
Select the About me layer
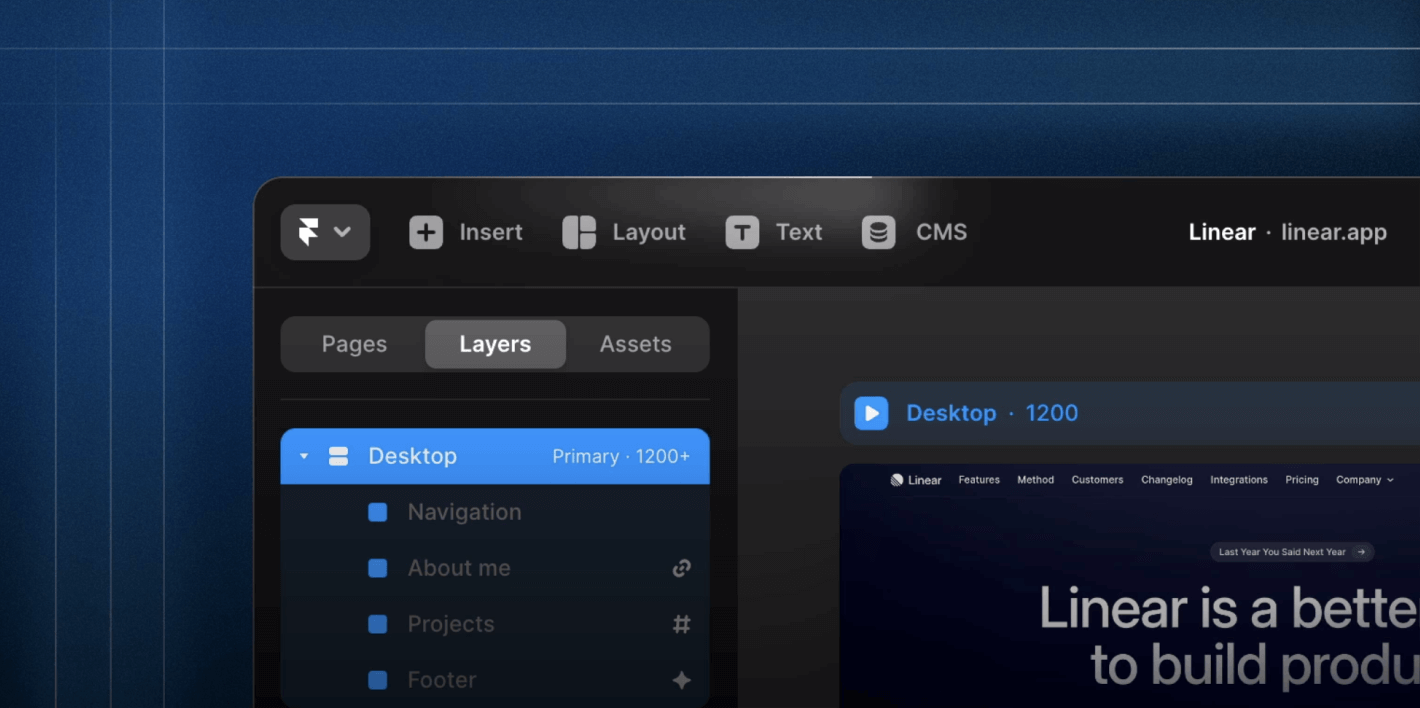tap(495, 568)
